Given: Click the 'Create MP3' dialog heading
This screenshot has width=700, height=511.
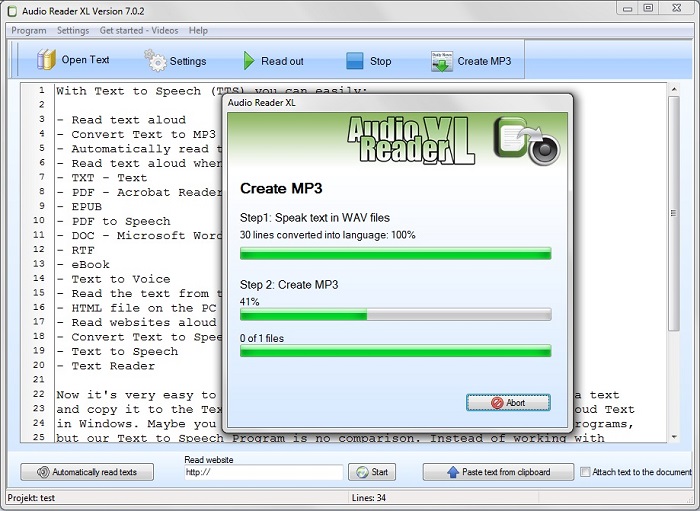Looking at the screenshot, I should 281,189.
